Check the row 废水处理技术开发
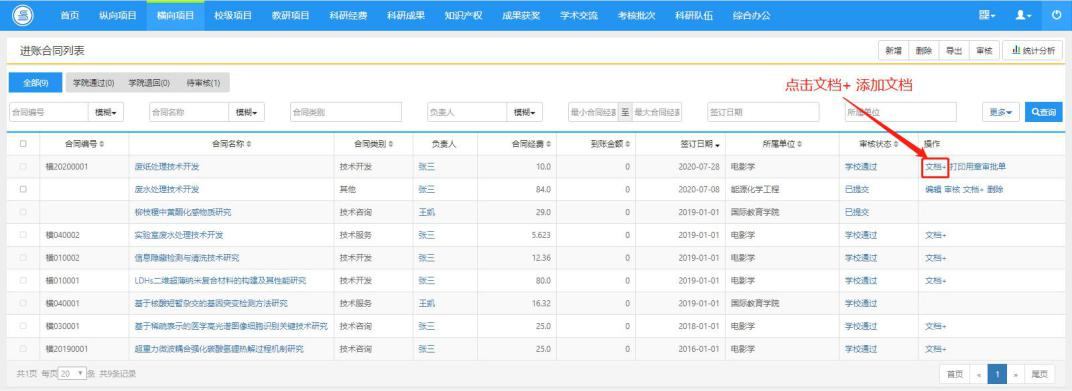 click(x=24, y=189)
